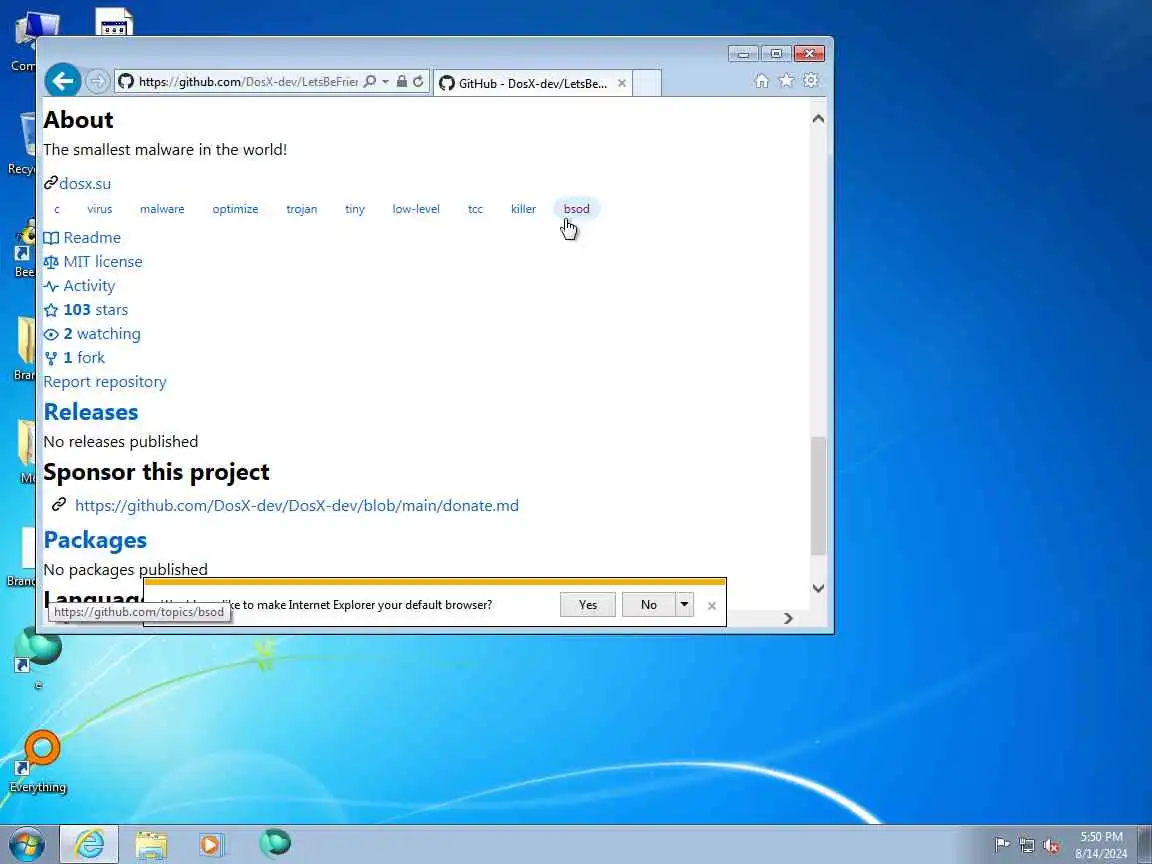Click the vertical scrollbar up arrow
This screenshot has height=864, width=1152.
[x=818, y=119]
